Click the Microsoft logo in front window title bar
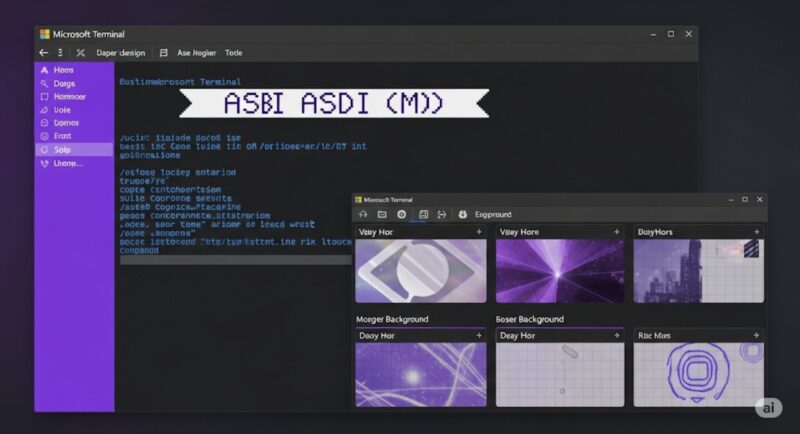Viewport: 800px width, 434px height. 359,200
